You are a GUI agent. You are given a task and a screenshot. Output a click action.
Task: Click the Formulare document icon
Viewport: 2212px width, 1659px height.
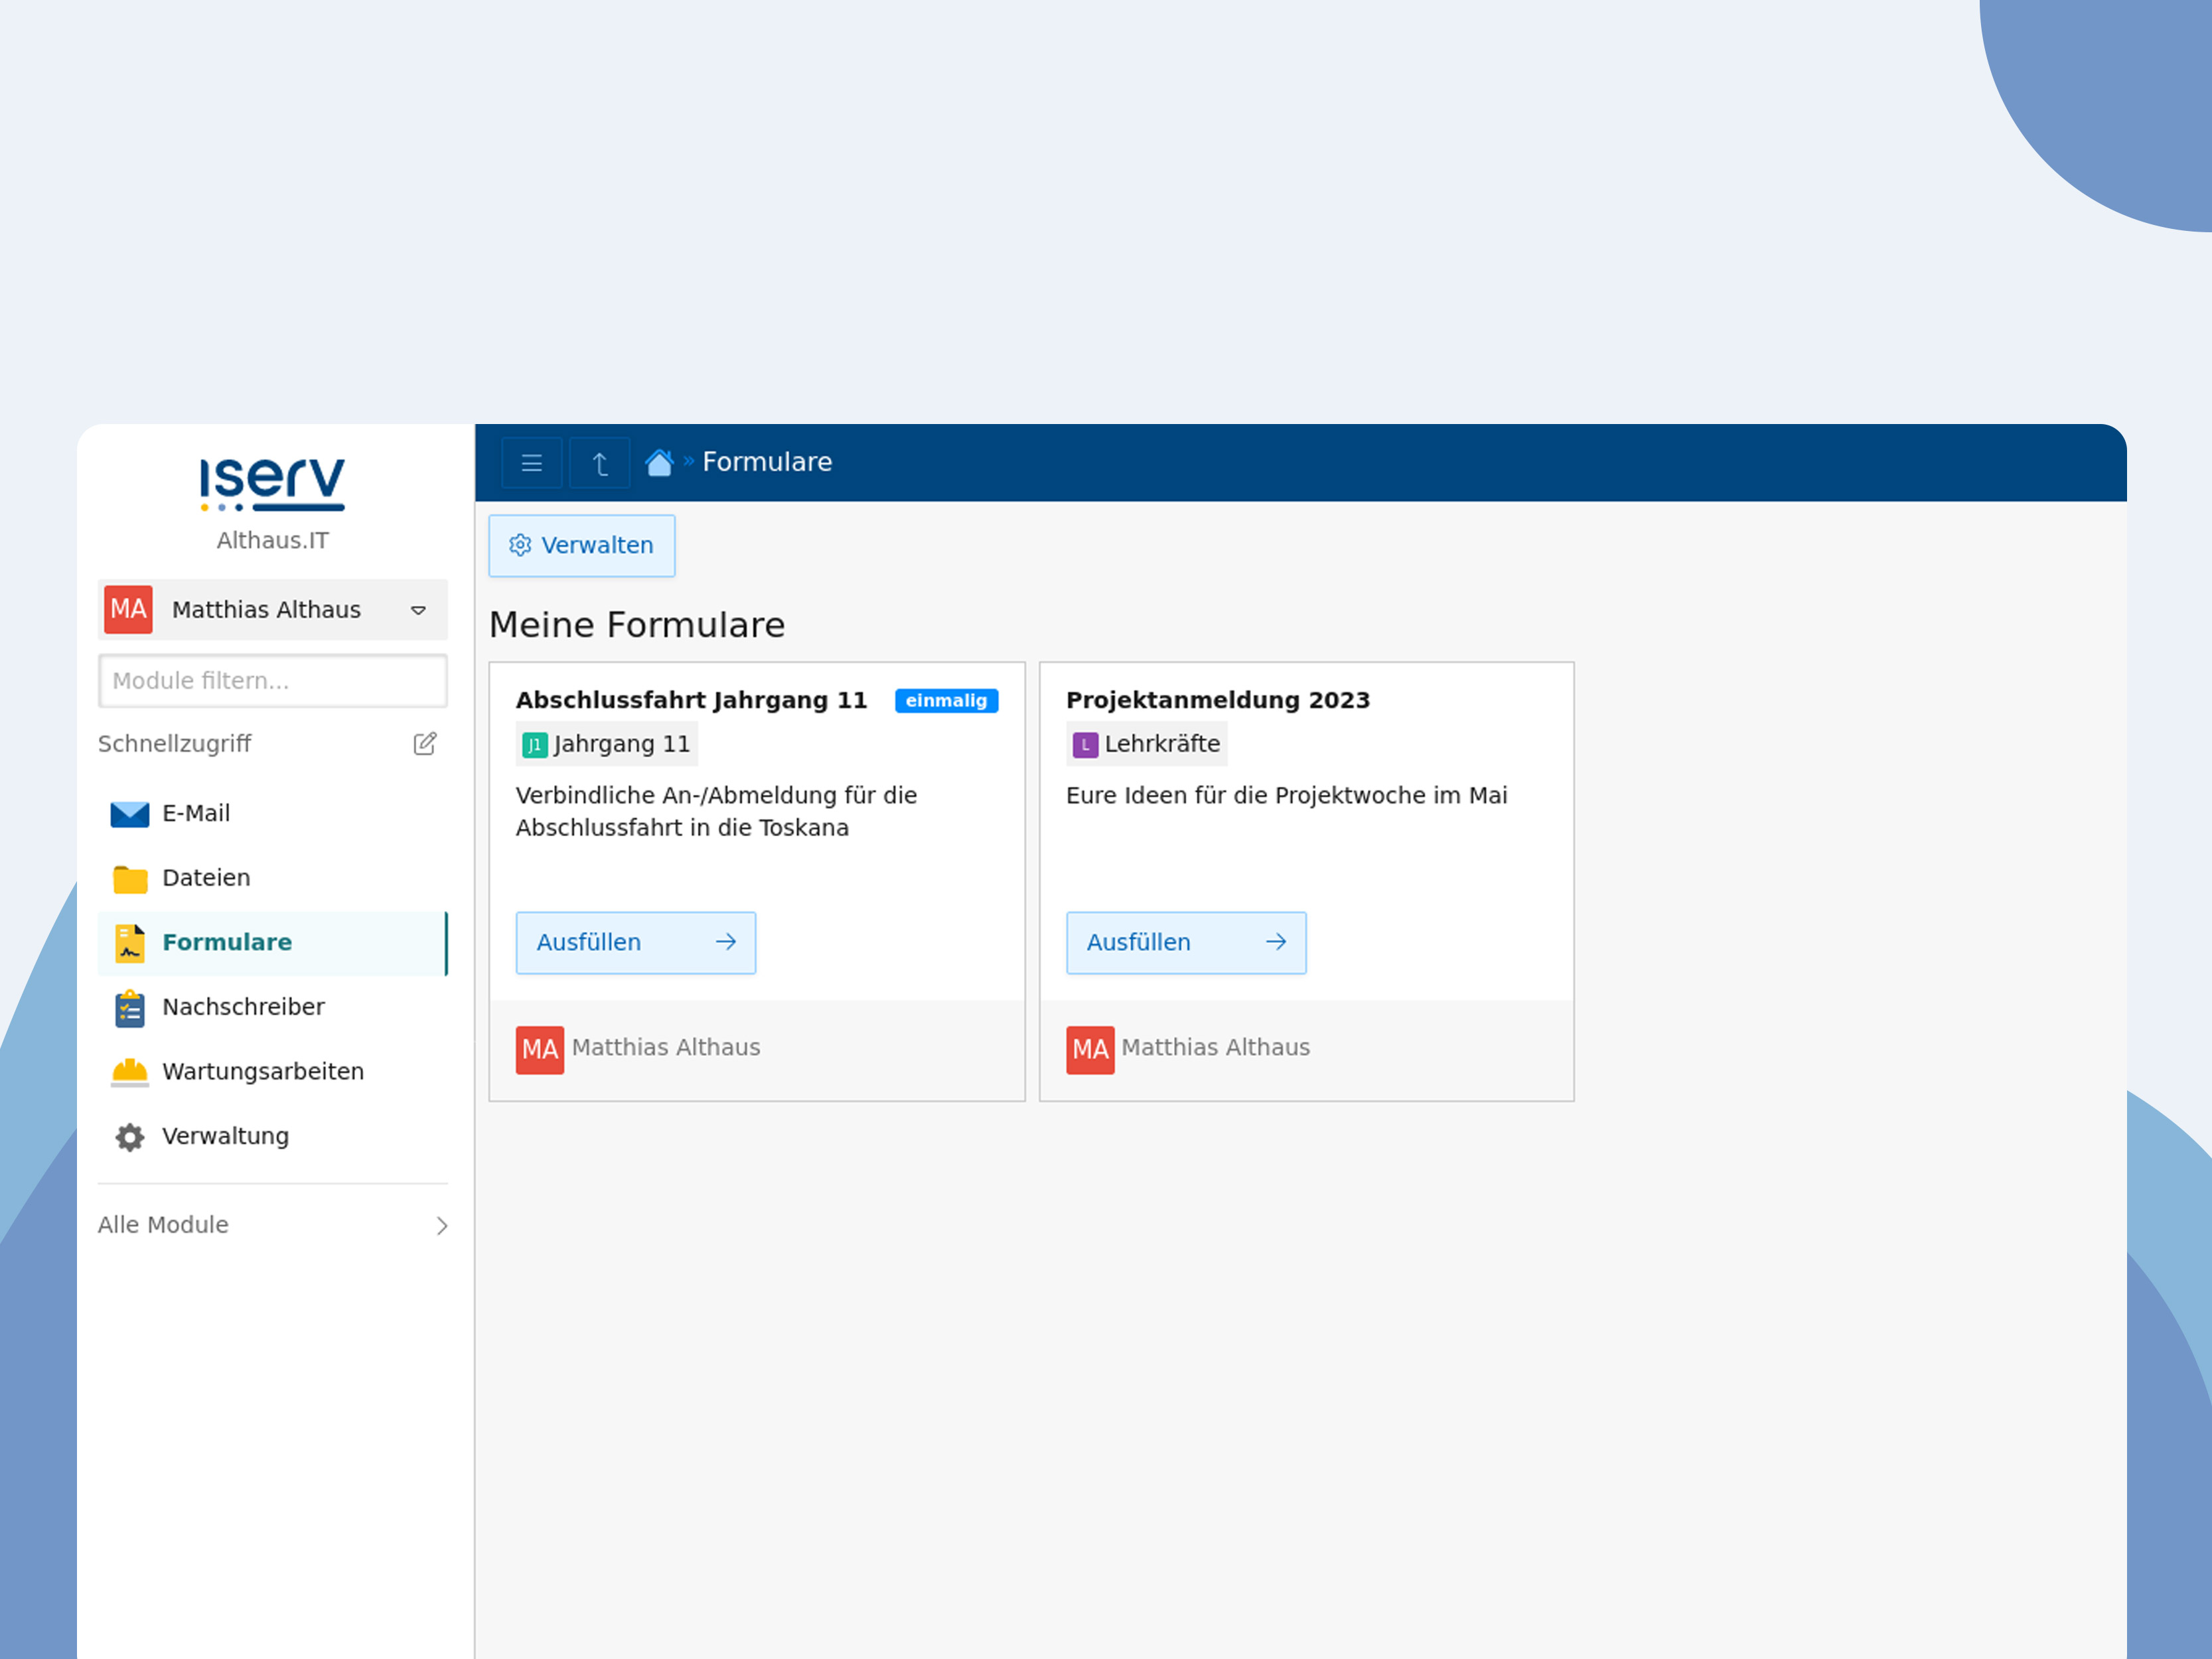click(x=130, y=943)
